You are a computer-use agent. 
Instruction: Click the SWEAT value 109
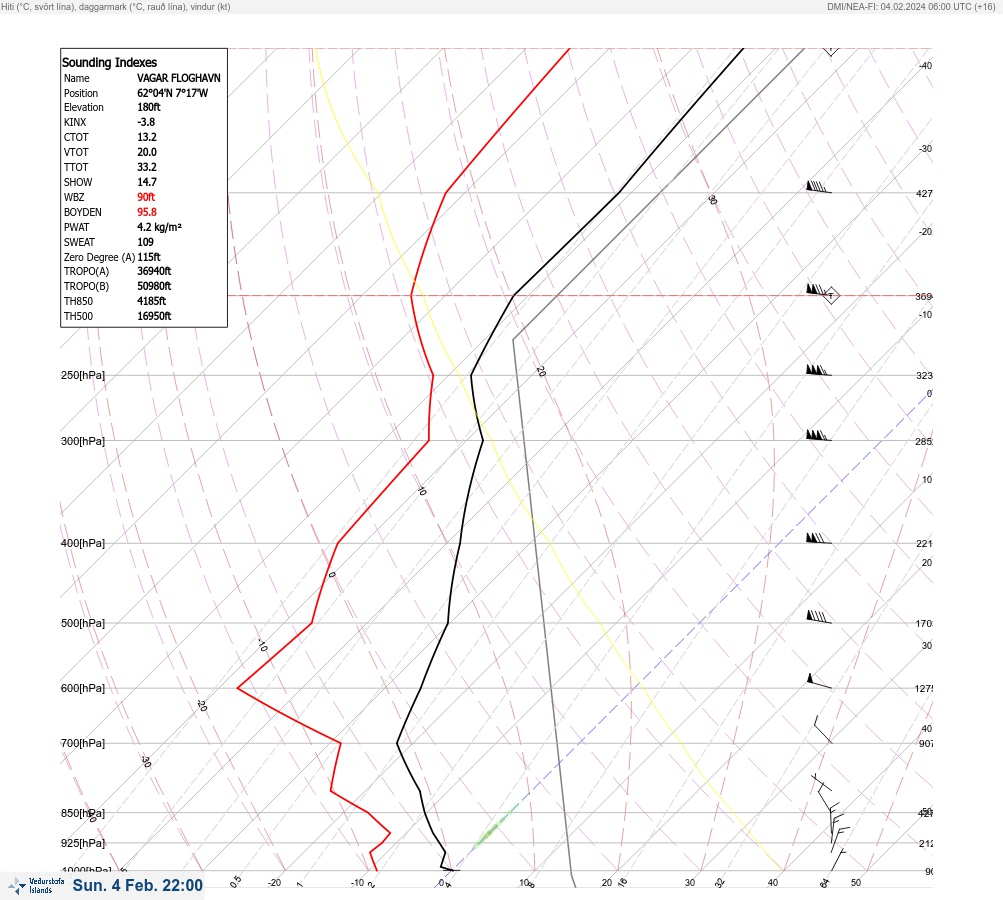point(145,242)
